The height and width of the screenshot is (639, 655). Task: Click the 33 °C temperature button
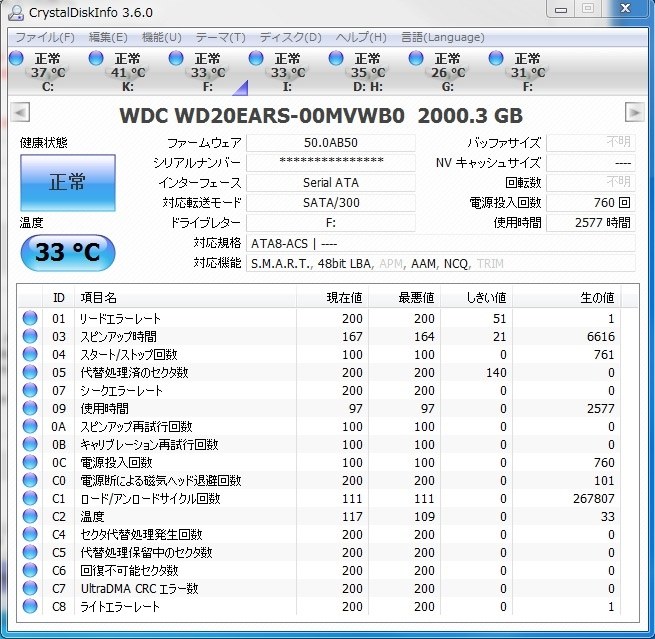(x=68, y=253)
